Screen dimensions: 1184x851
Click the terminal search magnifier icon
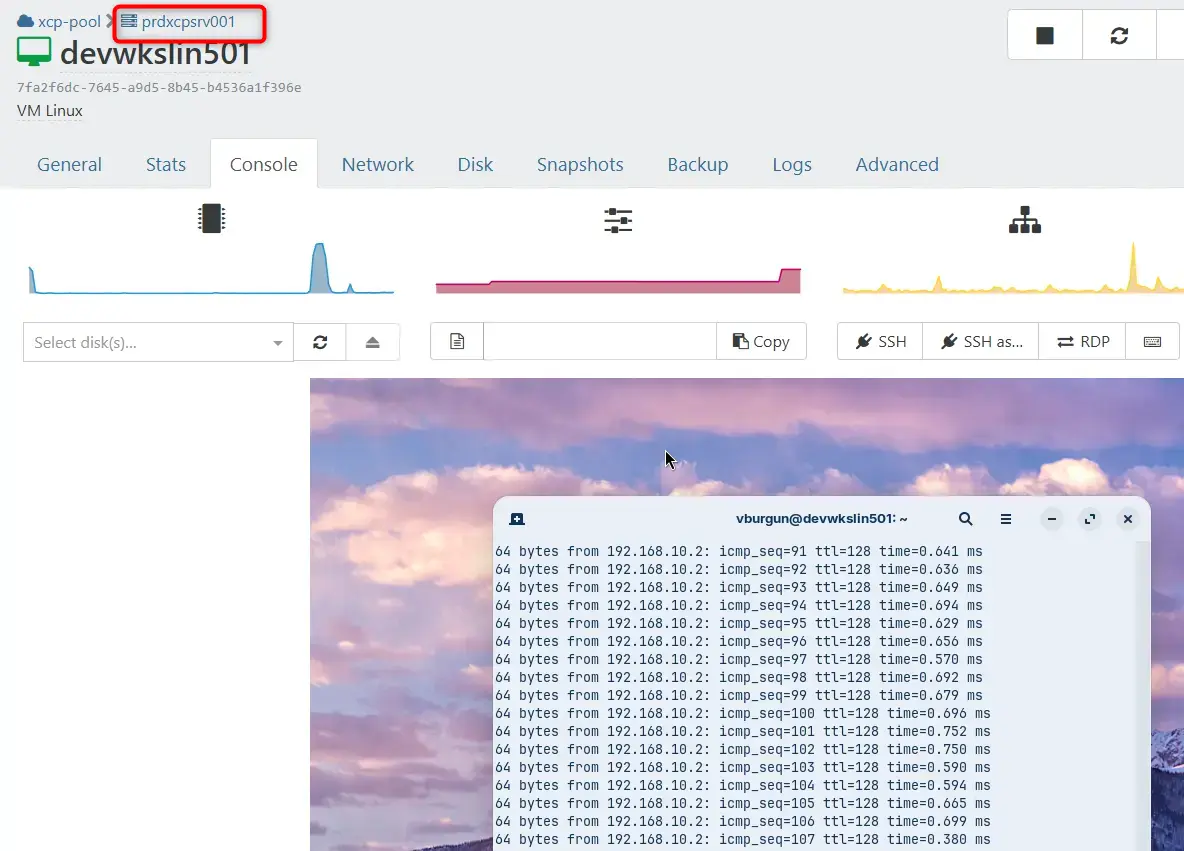point(965,519)
